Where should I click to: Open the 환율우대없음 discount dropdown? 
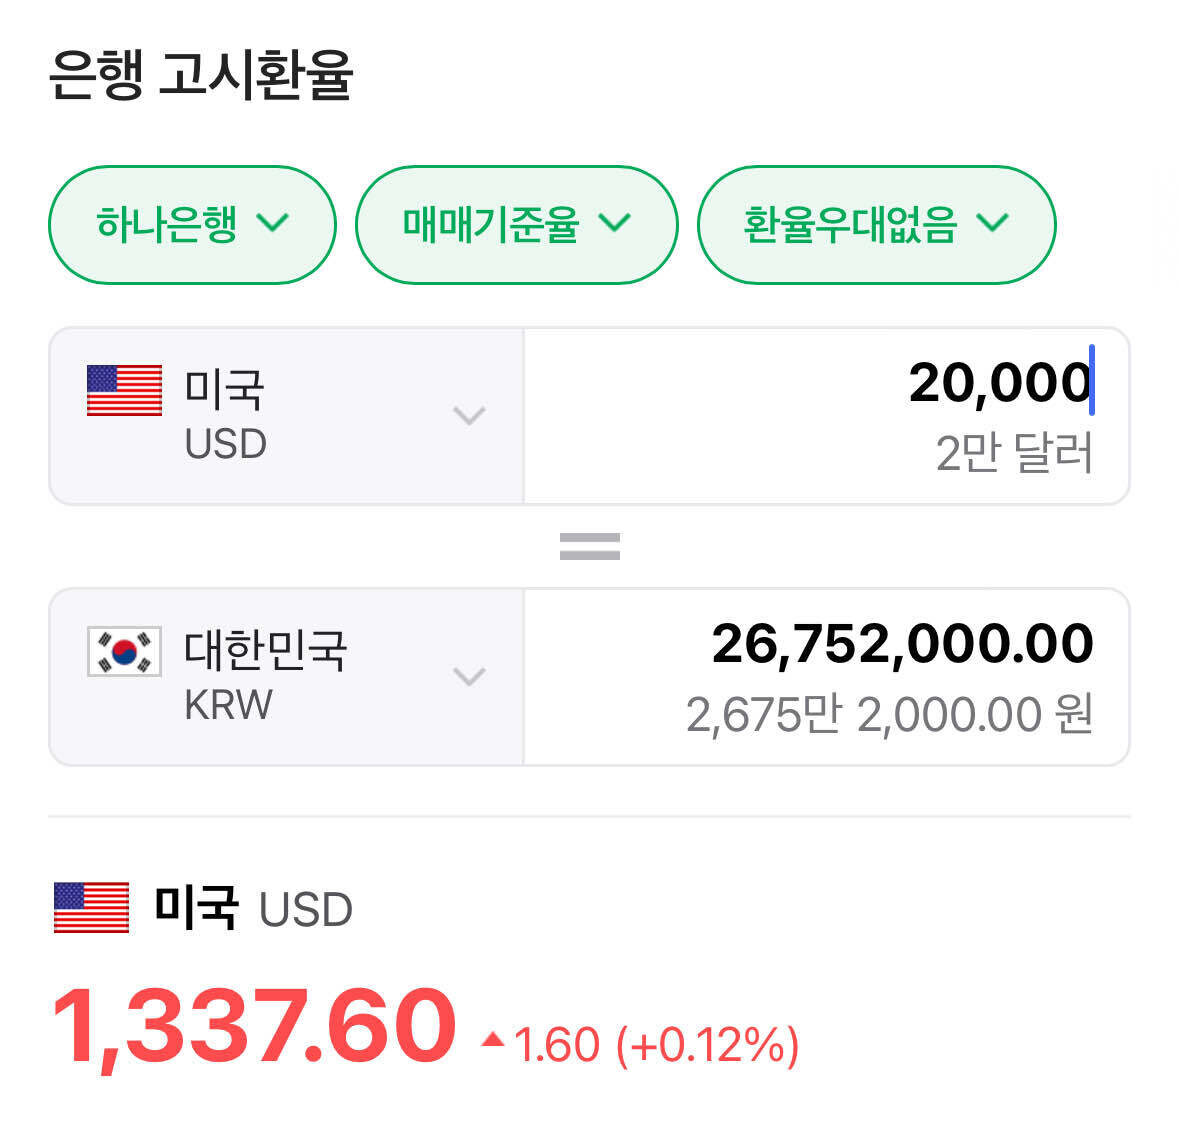pos(877,224)
